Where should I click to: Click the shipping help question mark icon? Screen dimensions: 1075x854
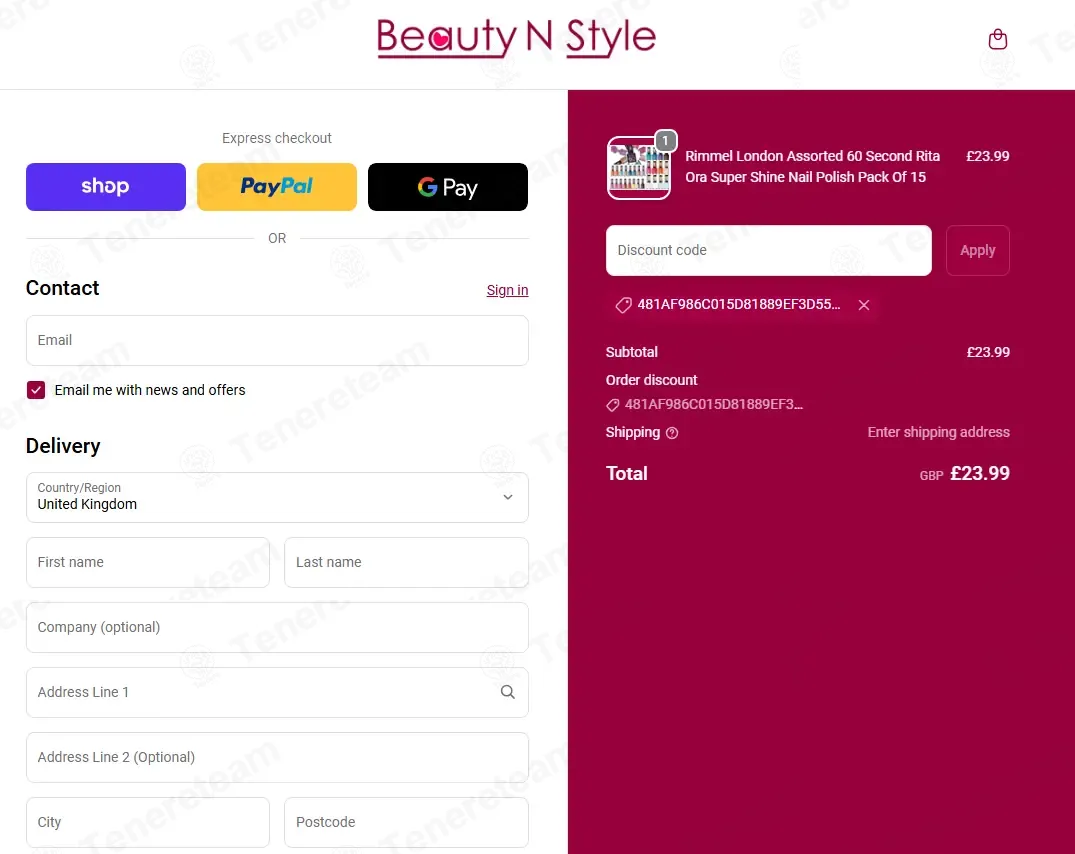[x=672, y=432]
